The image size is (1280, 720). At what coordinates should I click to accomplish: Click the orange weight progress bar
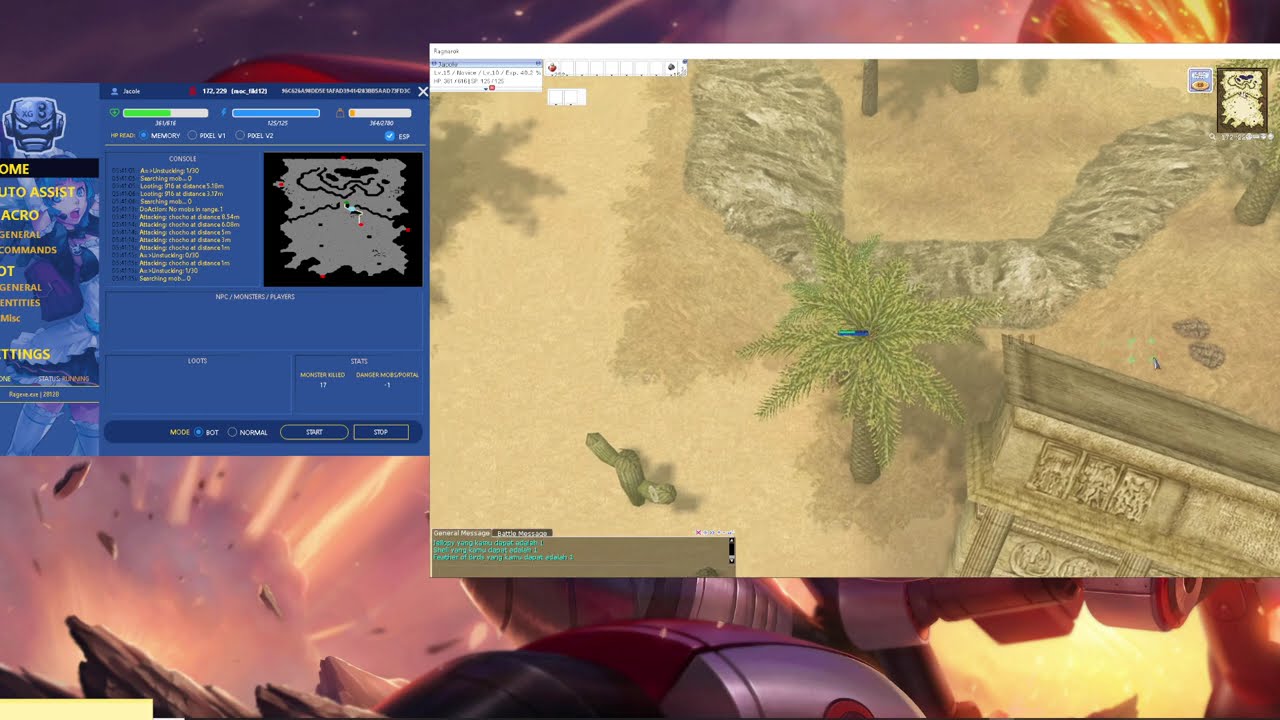380,113
